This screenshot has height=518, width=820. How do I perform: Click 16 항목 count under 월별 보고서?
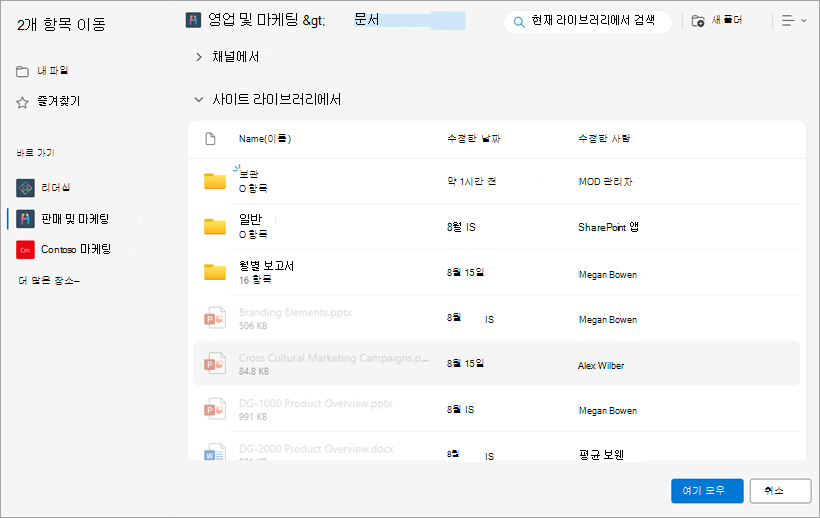[255, 280]
